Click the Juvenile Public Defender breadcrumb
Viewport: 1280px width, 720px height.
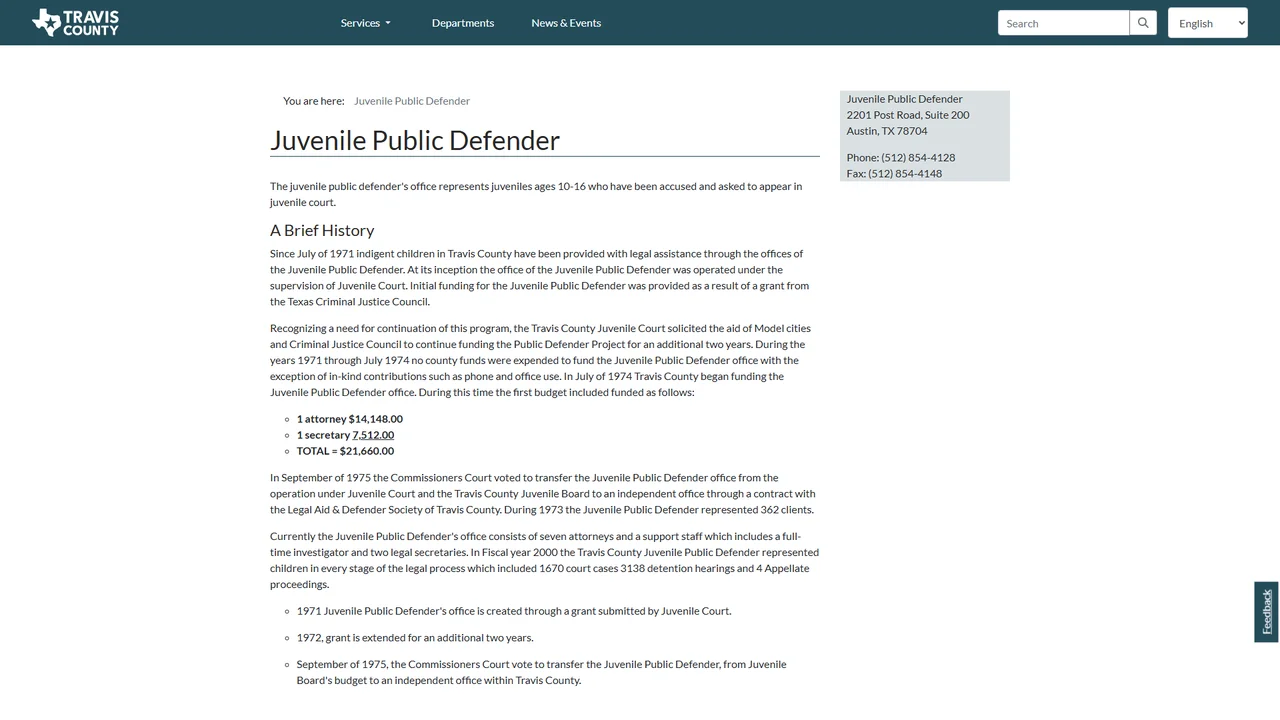pos(412,101)
